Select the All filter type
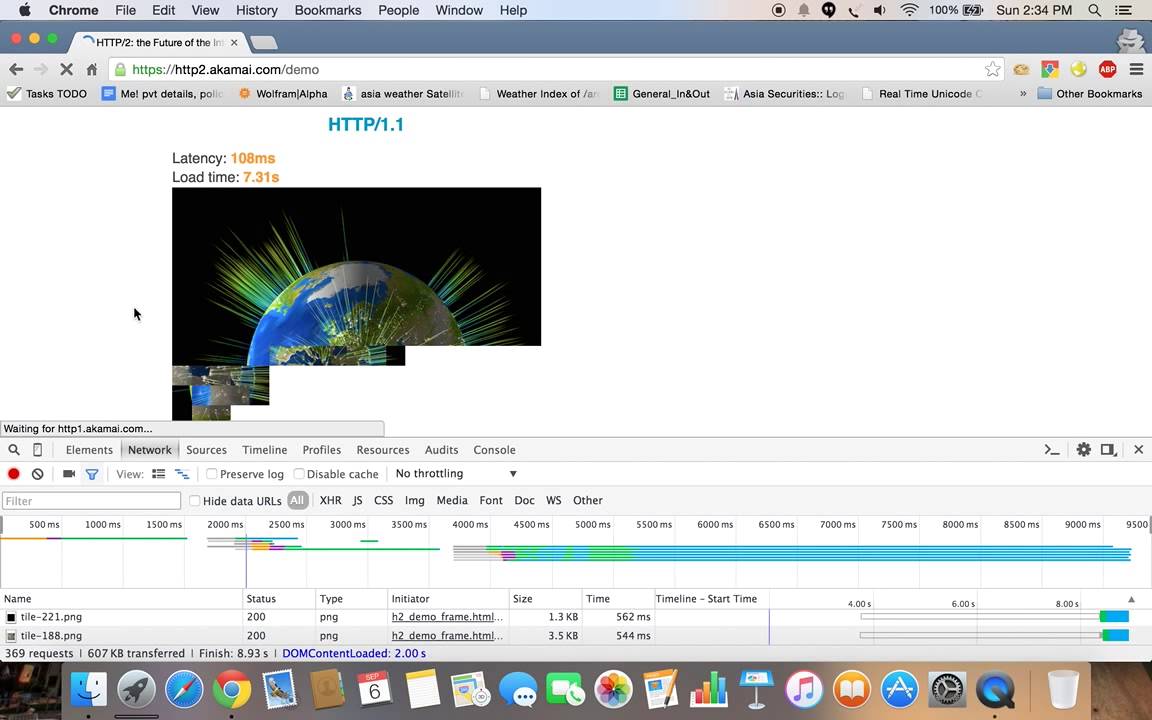Viewport: 1152px width, 720px height. [297, 500]
